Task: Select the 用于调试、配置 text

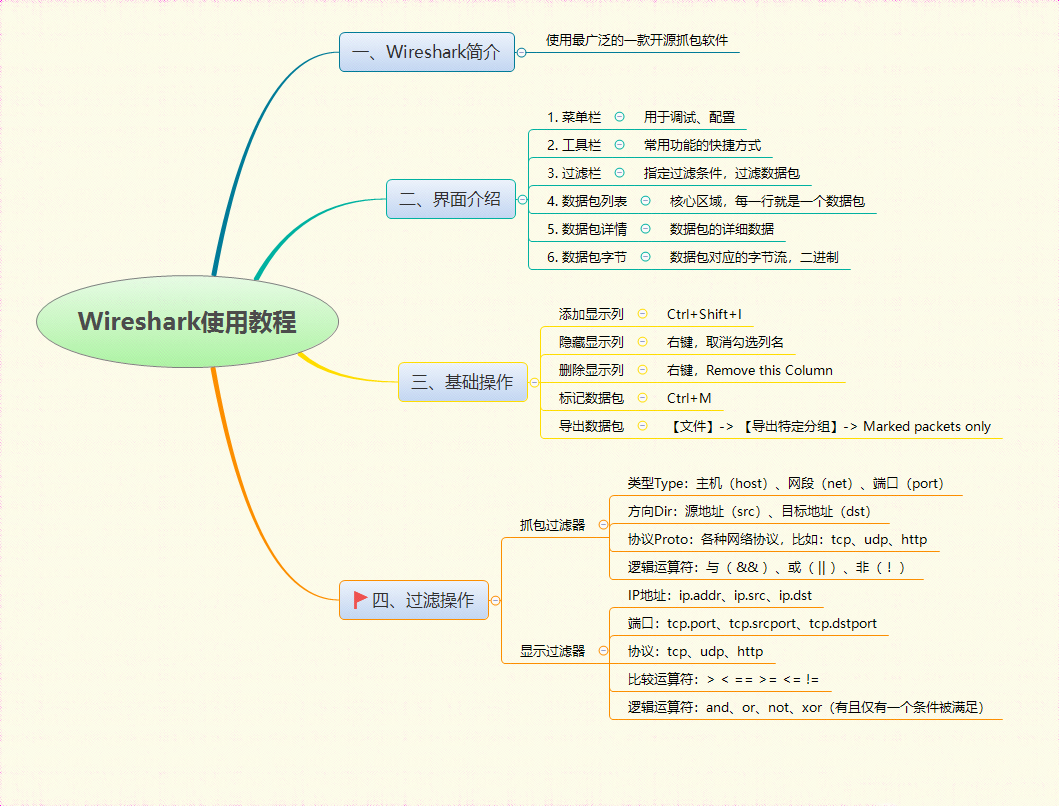Action: point(690,118)
